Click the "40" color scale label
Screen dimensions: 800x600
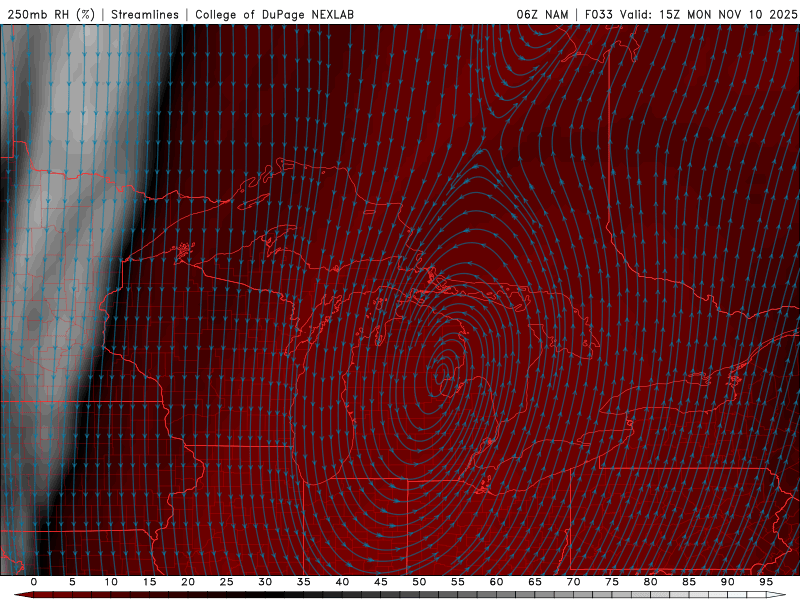pyautogui.click(x=342, y=582)
